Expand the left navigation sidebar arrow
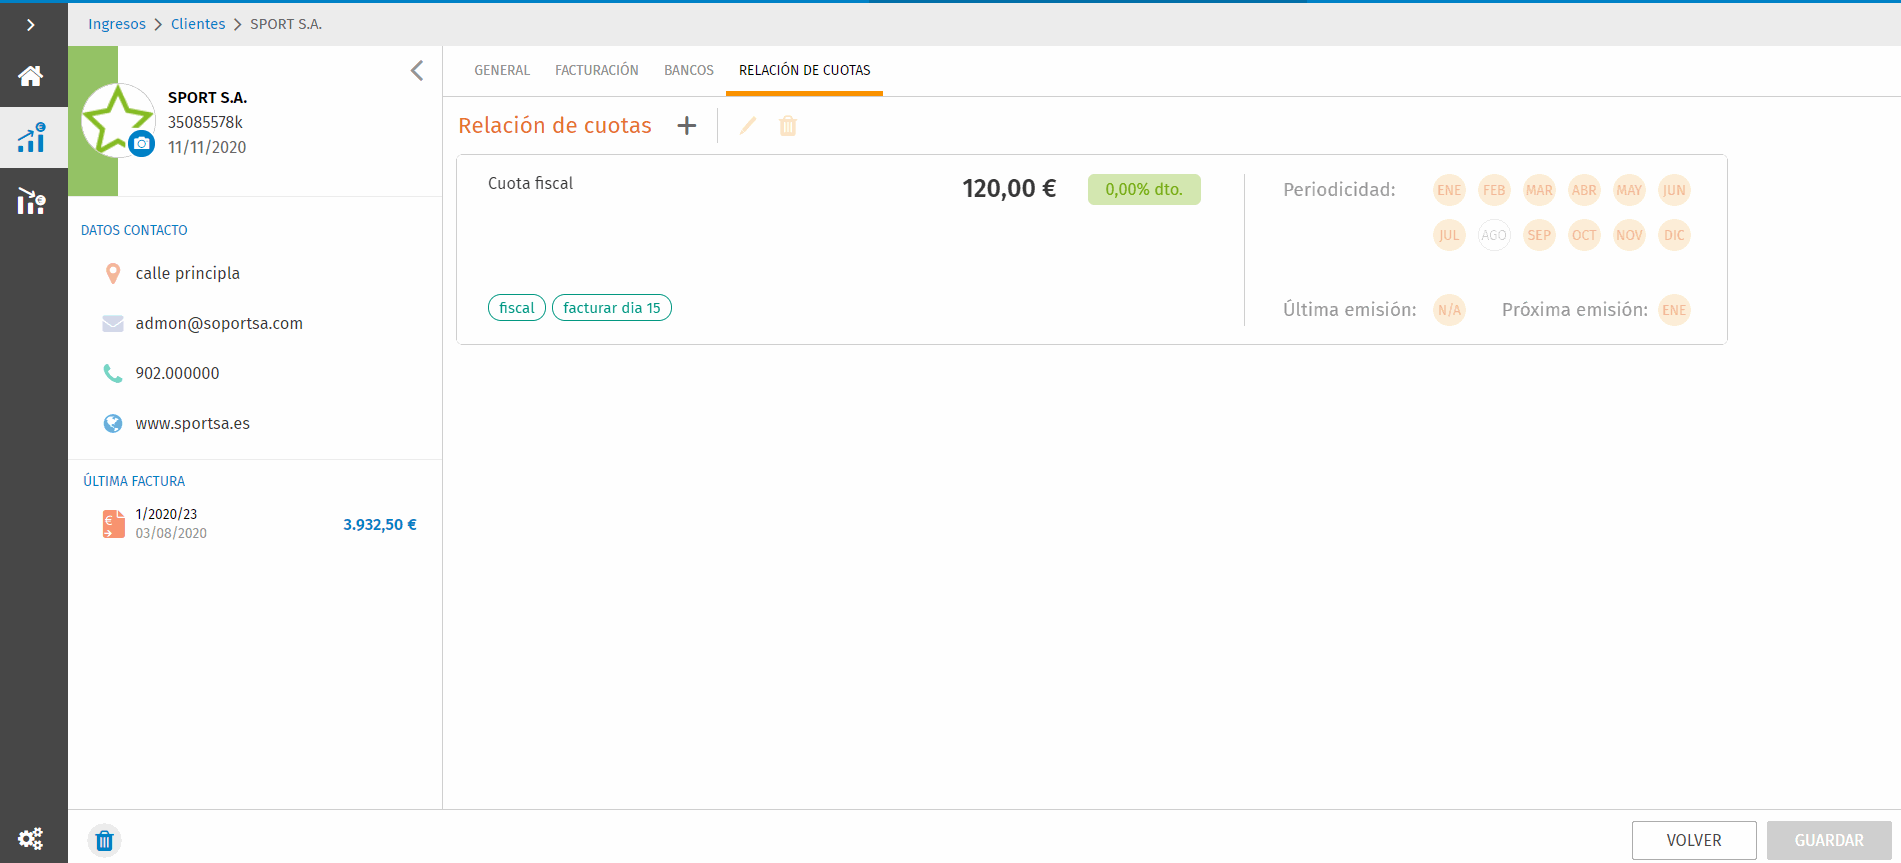 click(x=31, y=25)
